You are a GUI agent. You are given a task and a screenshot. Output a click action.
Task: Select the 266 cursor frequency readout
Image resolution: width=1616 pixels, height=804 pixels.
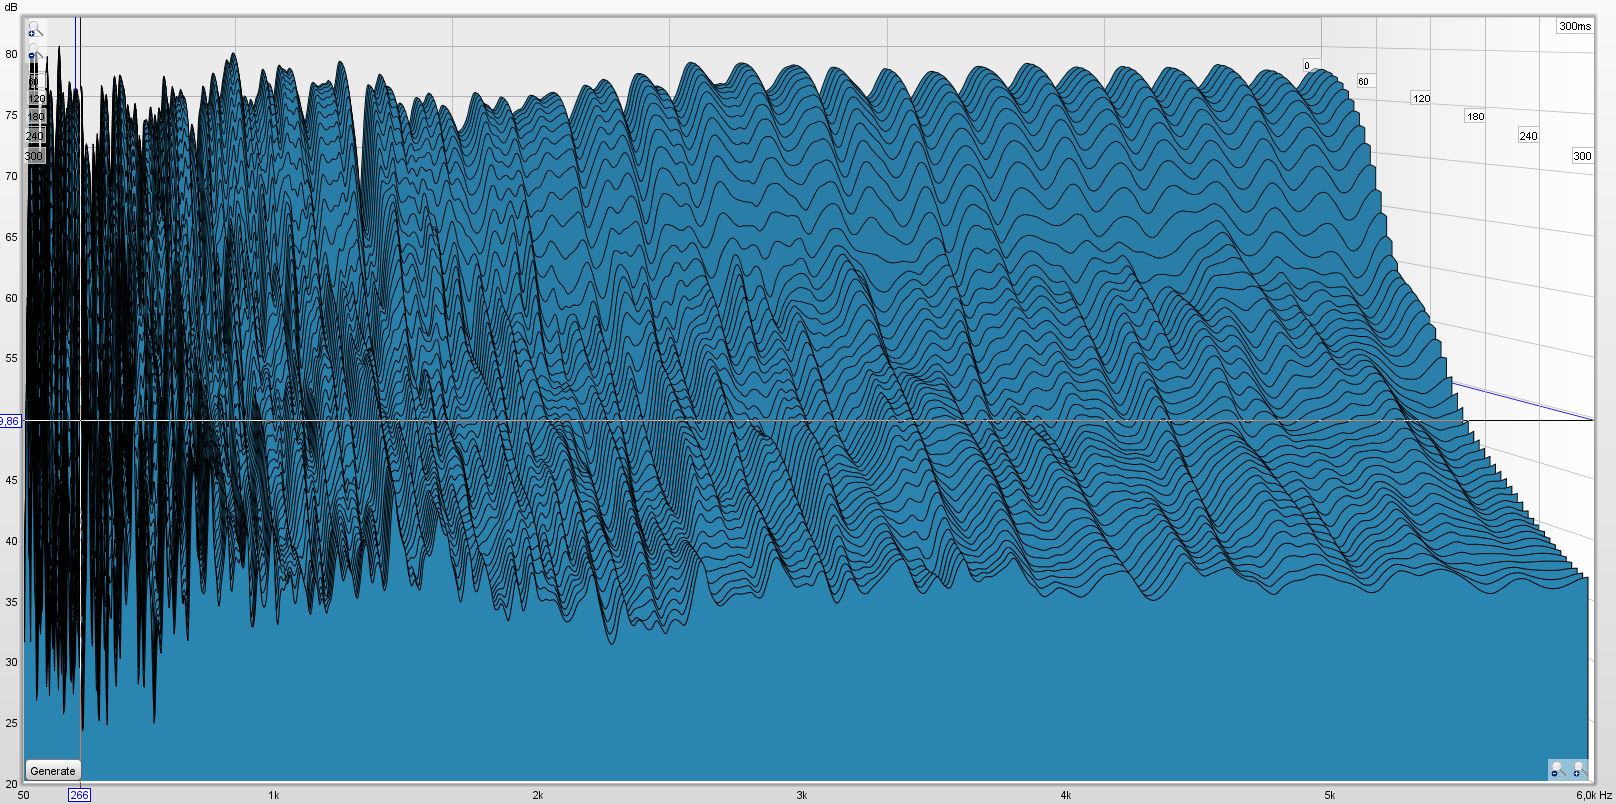tap(79, 795)
